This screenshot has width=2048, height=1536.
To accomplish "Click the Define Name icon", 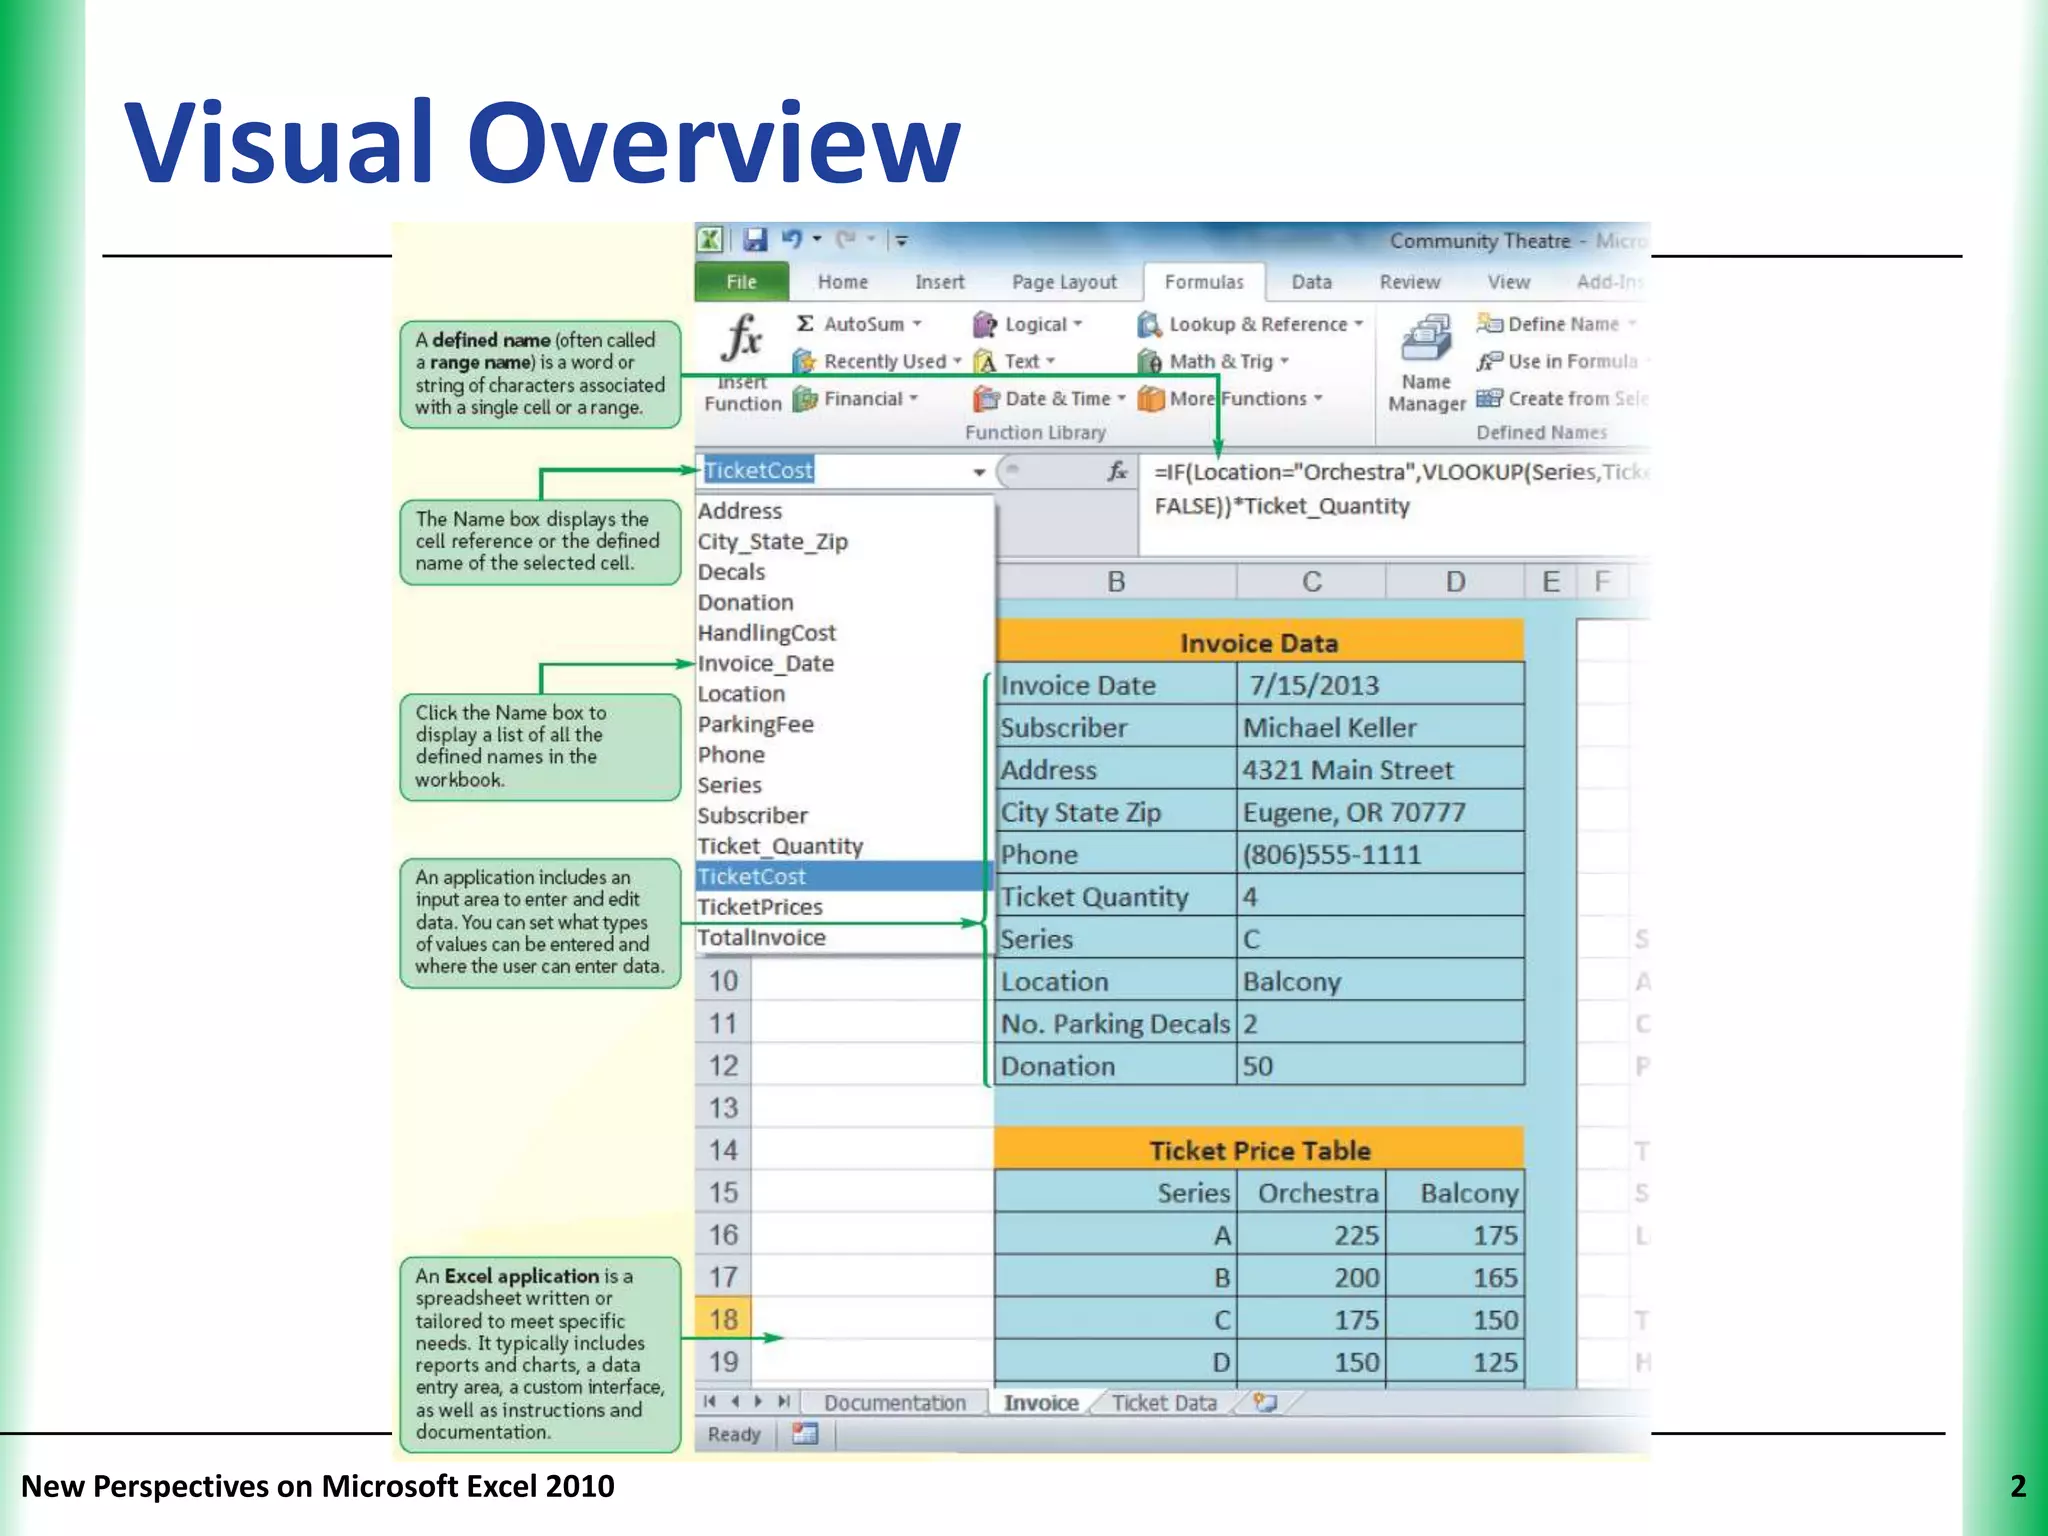I will pos(1489,324).
